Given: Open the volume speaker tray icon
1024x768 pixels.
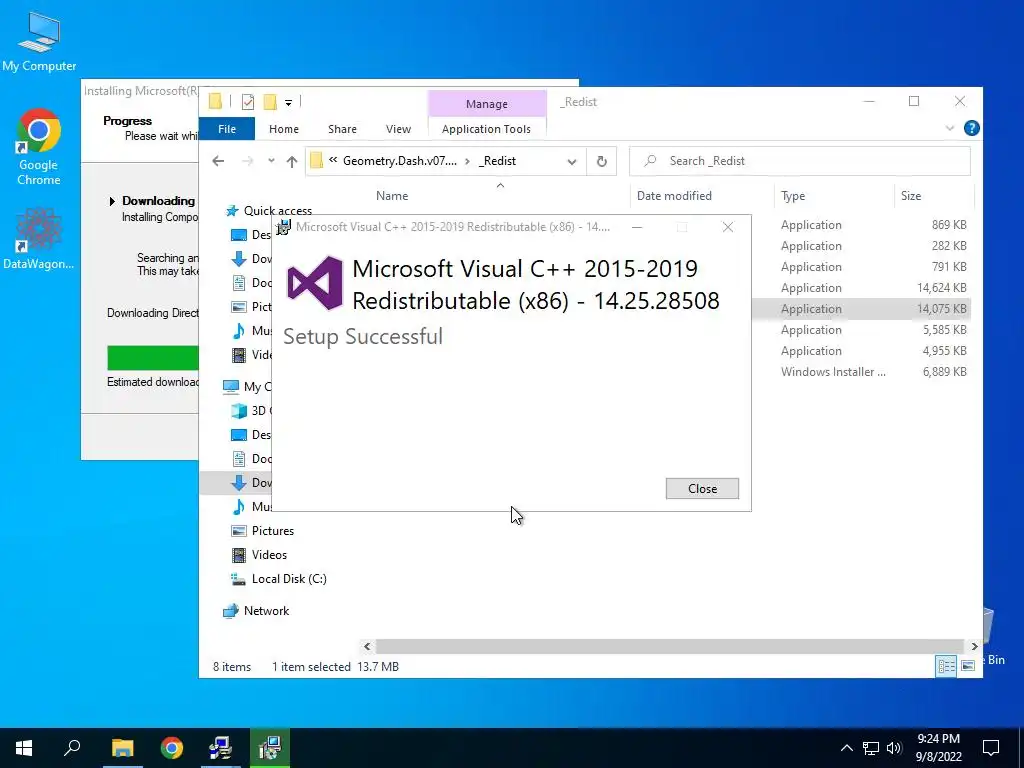Looking at the screenshot, I should coord(894,748).
